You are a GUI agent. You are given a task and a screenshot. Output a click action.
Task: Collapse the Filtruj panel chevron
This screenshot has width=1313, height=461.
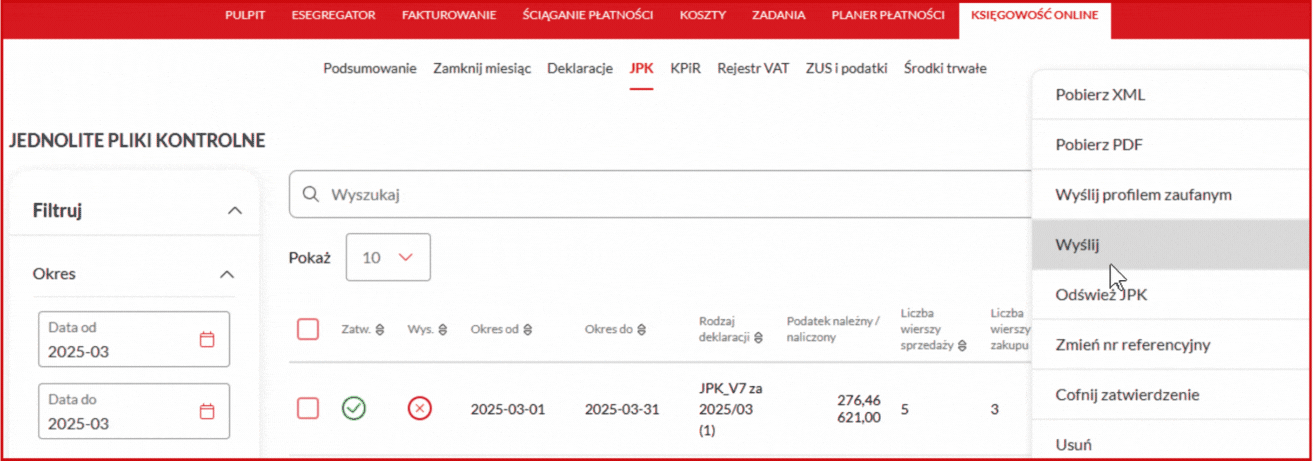[235, 211]
